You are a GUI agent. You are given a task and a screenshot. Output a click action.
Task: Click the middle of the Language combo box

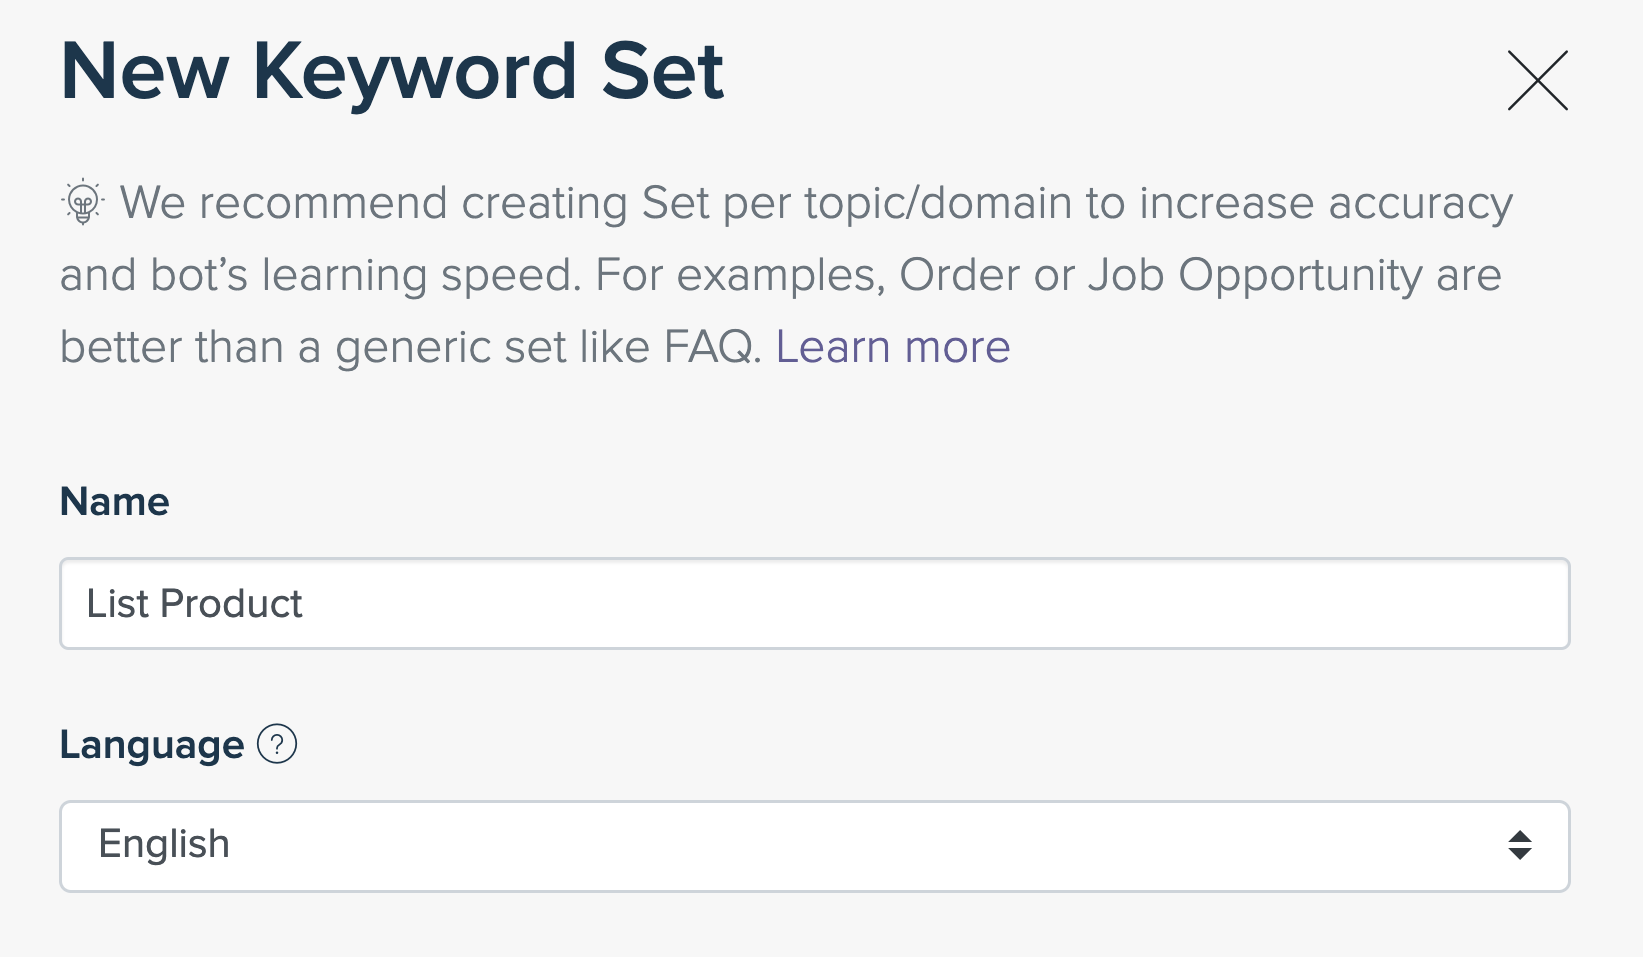tap(815, 846)
